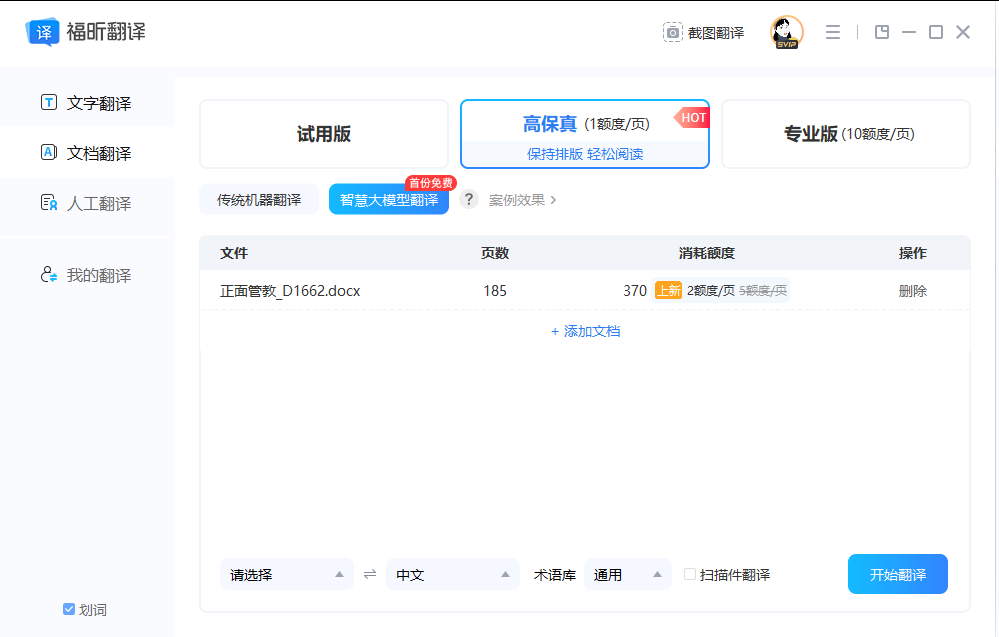Select the 传统机器翻译 option

(259, 200)
